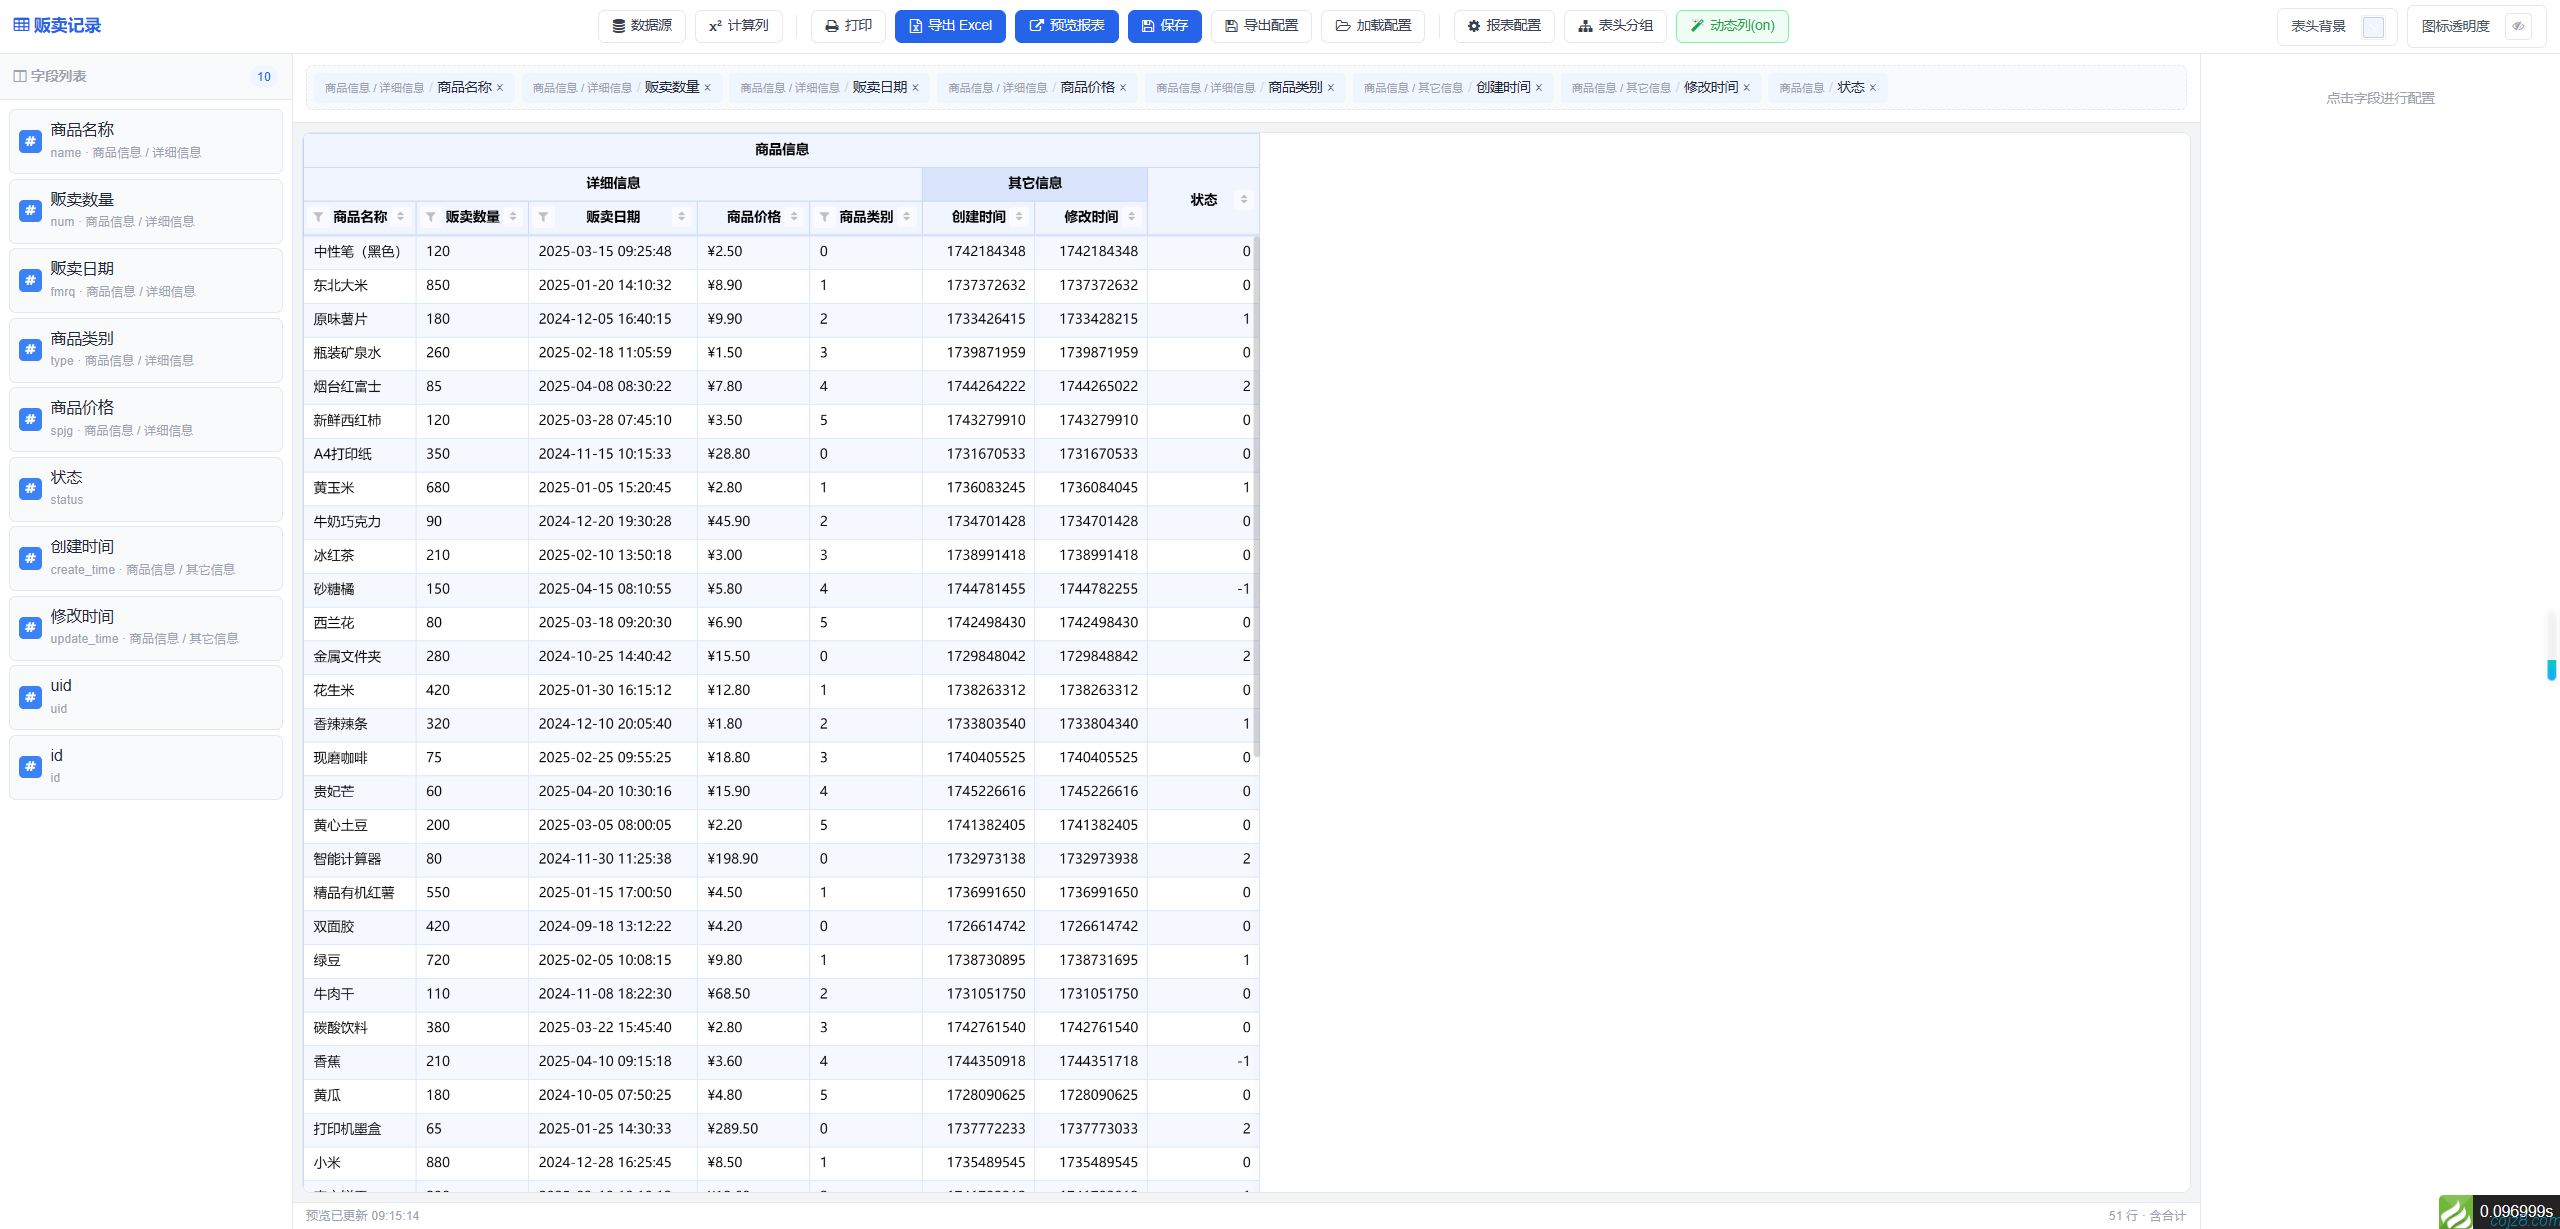Click the # icon of 商品类别 field
Image resolution: width=2560 pixels, height=1229 pixels.
coord(30,350)
